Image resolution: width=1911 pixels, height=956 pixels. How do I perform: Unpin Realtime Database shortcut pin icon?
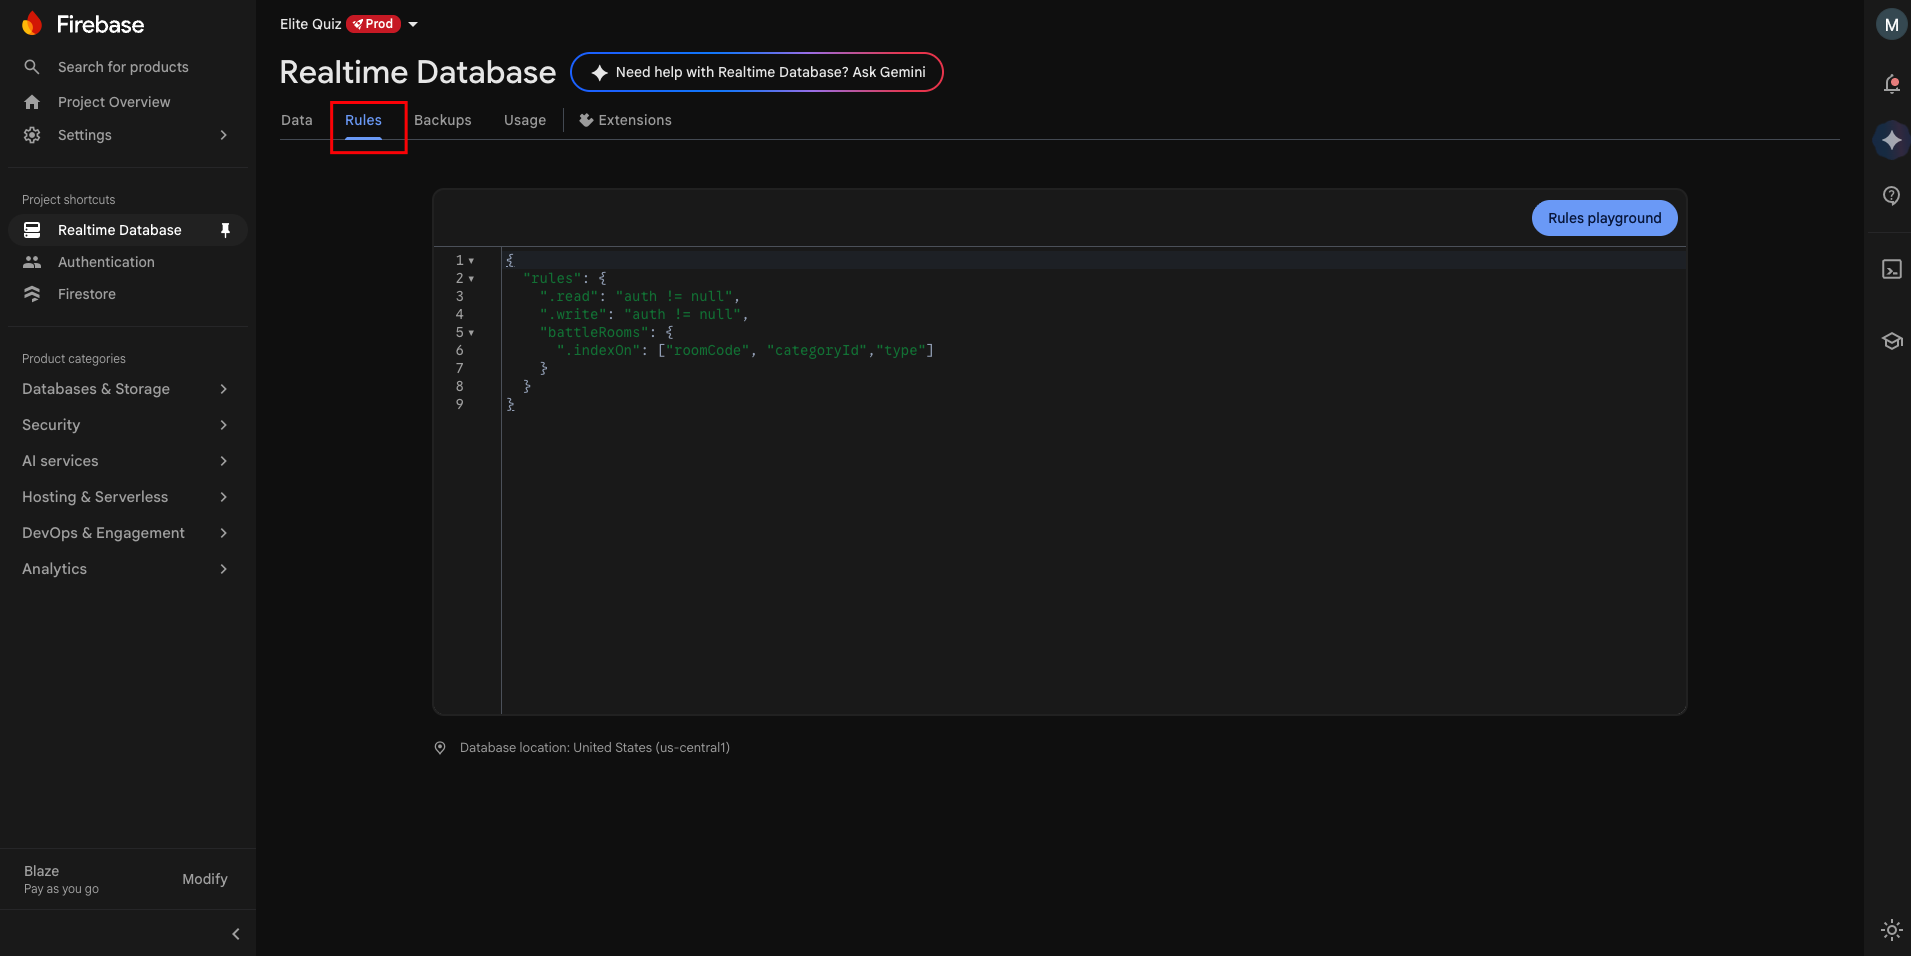click(225, 230)
